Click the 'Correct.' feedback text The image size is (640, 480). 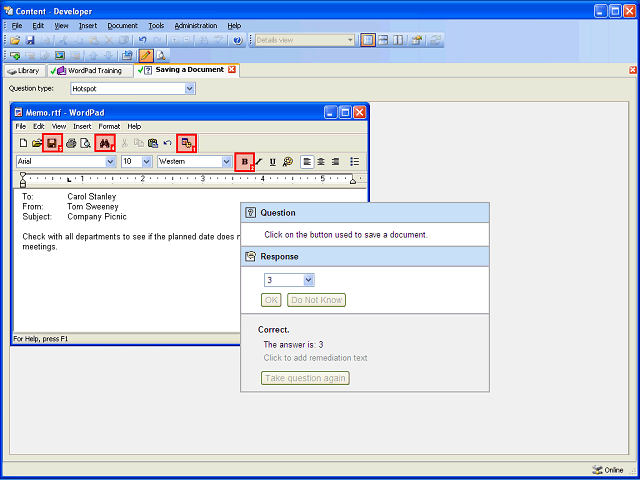point(273,330)
